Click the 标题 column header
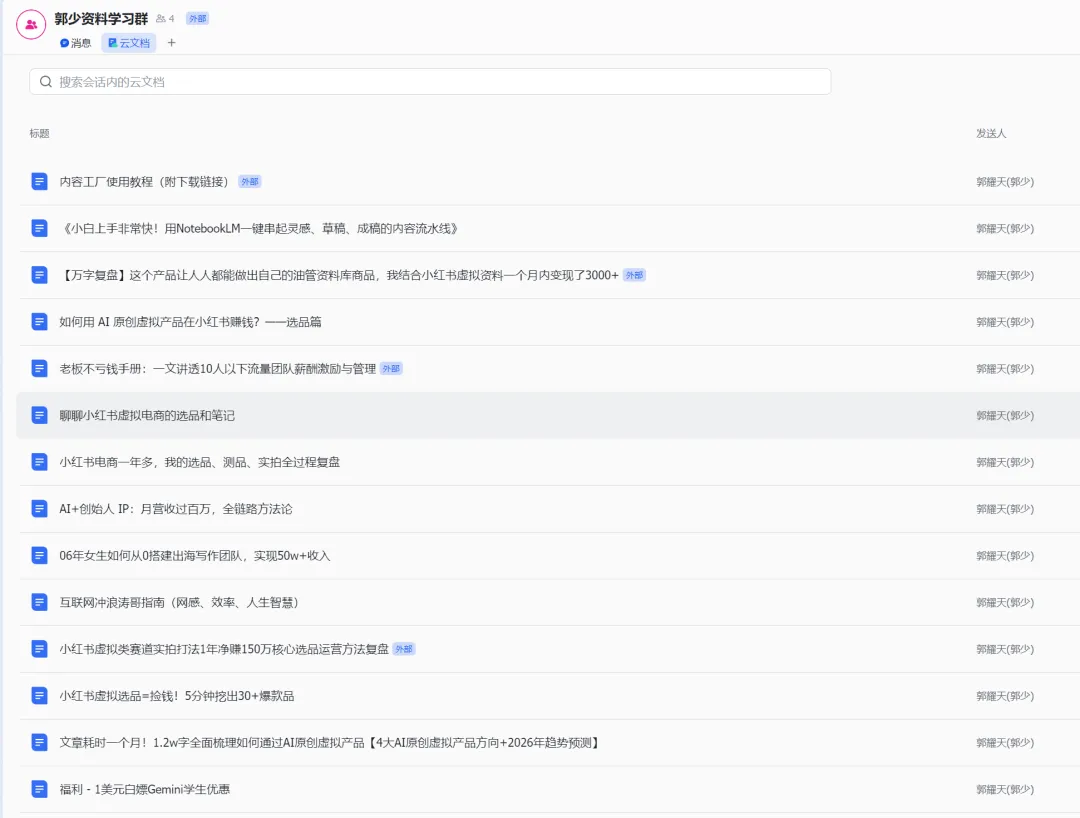Screen dimensions: 1080x818 pyautogui.click(x=39, y=134)
